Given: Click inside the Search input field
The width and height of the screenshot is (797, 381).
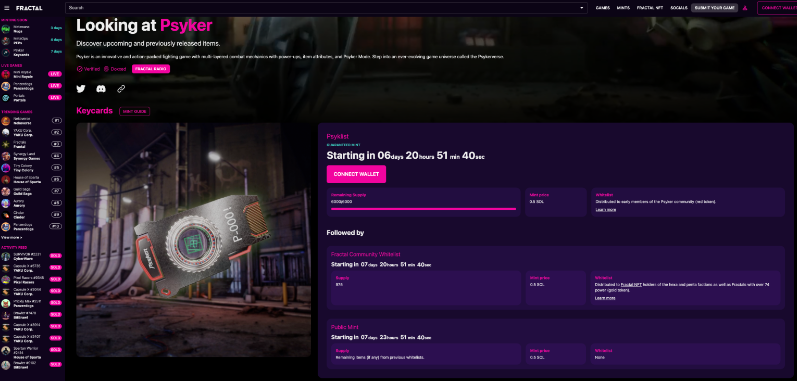Looking at the screenshot, I should click(x=323, y=8).
